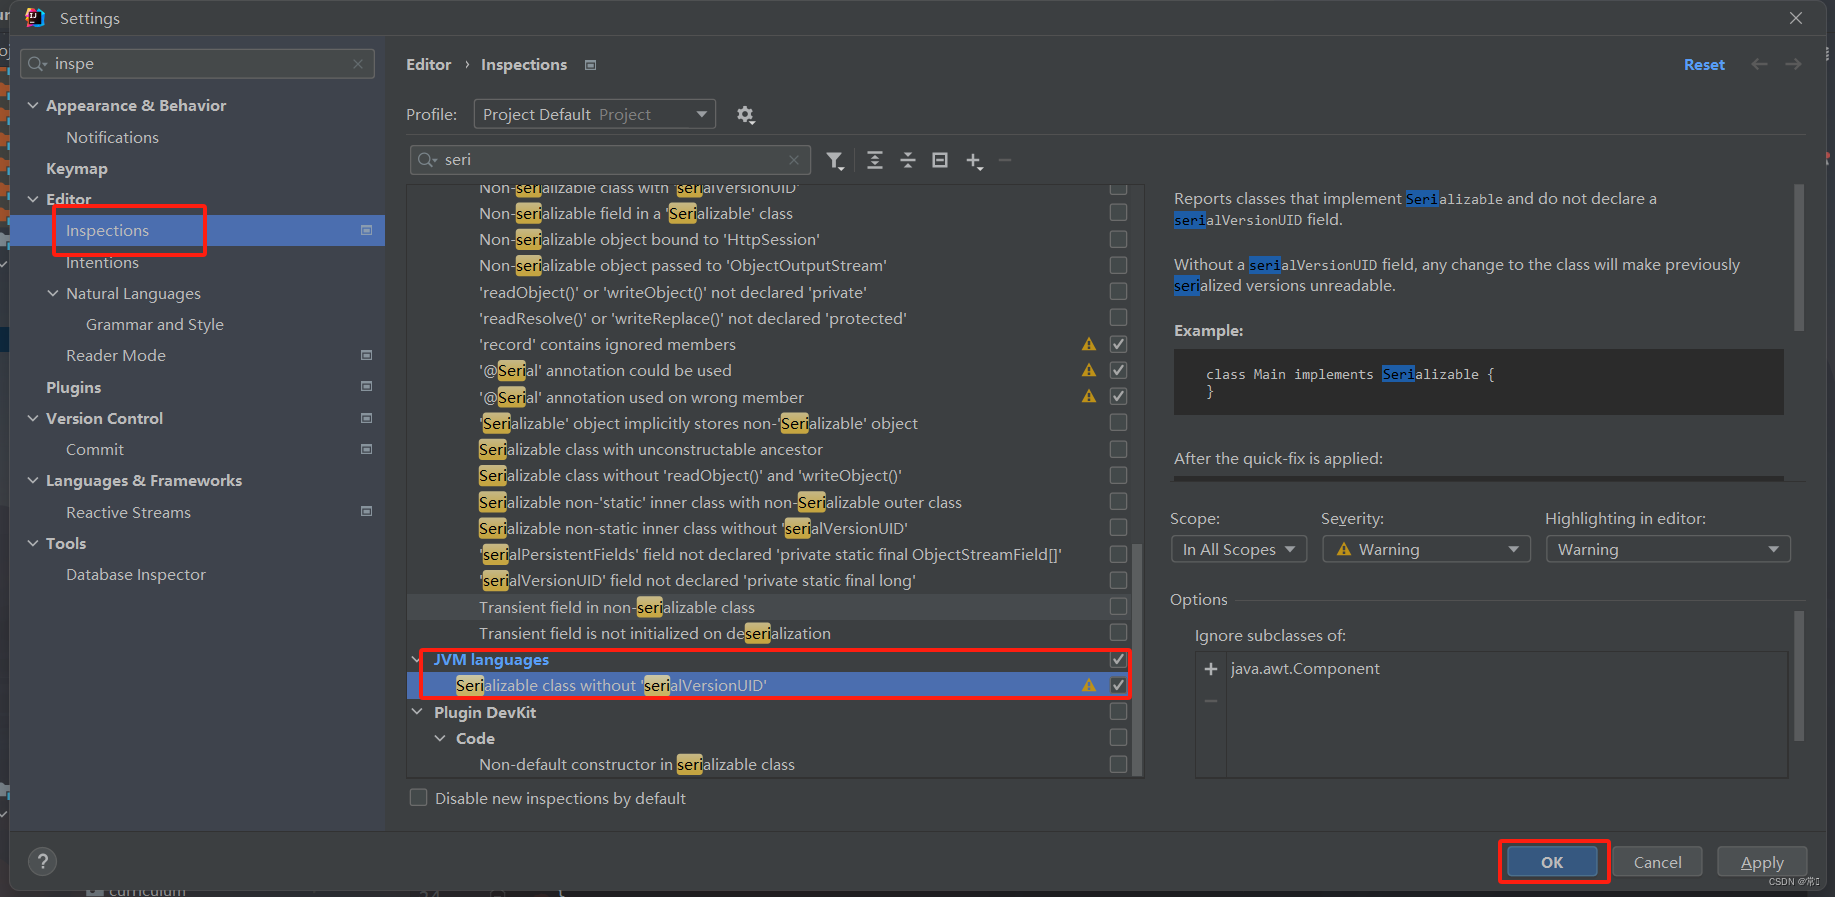
Task: Open the 'In All Scopes' scope dropdown
Action: pos(1239,549)
